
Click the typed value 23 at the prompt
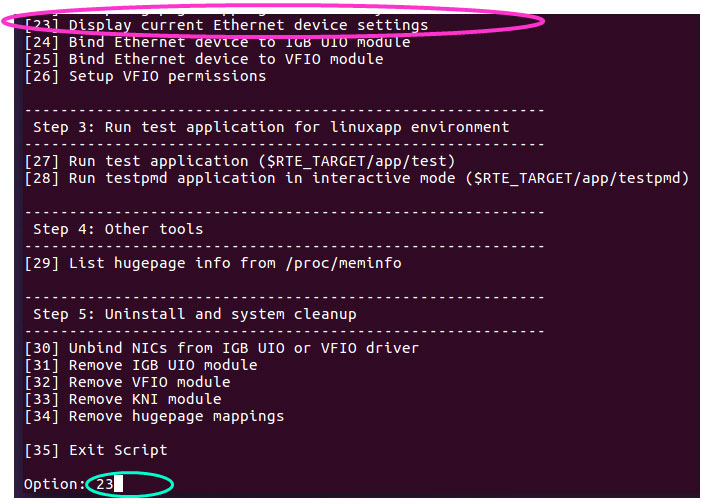(104, 484)
